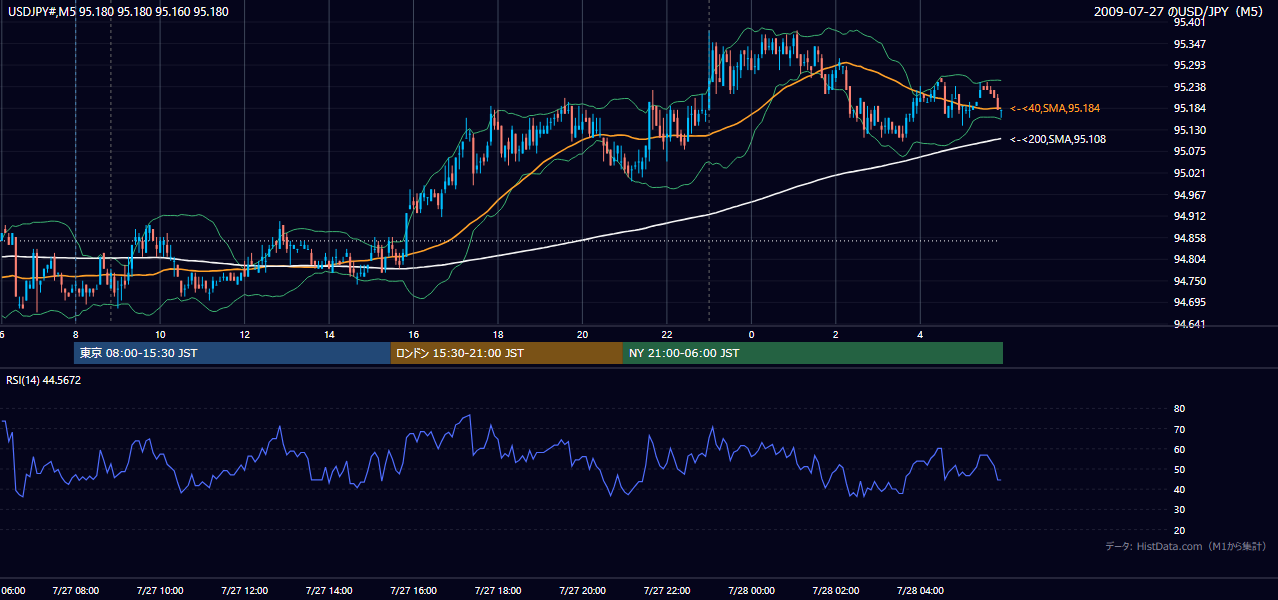Select the 40 SMA label showing 95.184
Viewport: 1278px width, 600px height.
(x=1057, y=108)
